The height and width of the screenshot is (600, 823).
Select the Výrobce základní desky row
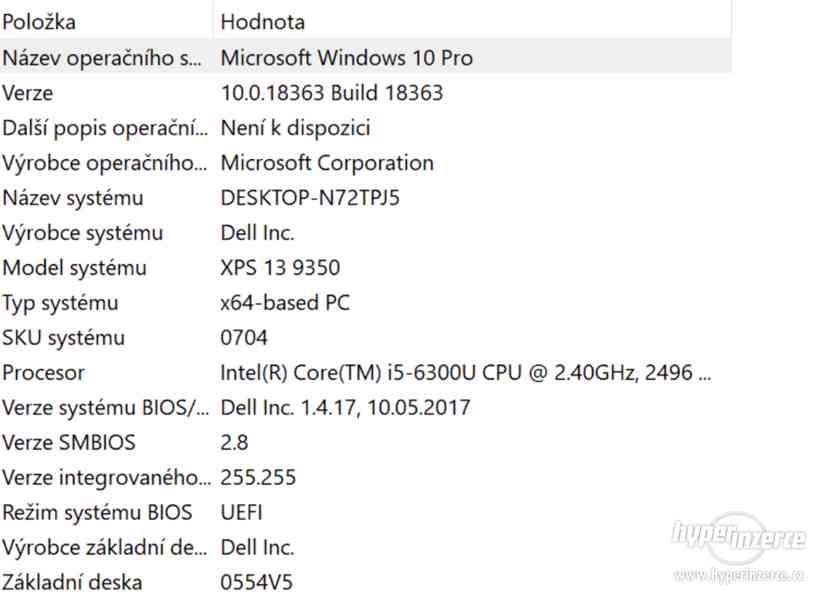point(366,548)
